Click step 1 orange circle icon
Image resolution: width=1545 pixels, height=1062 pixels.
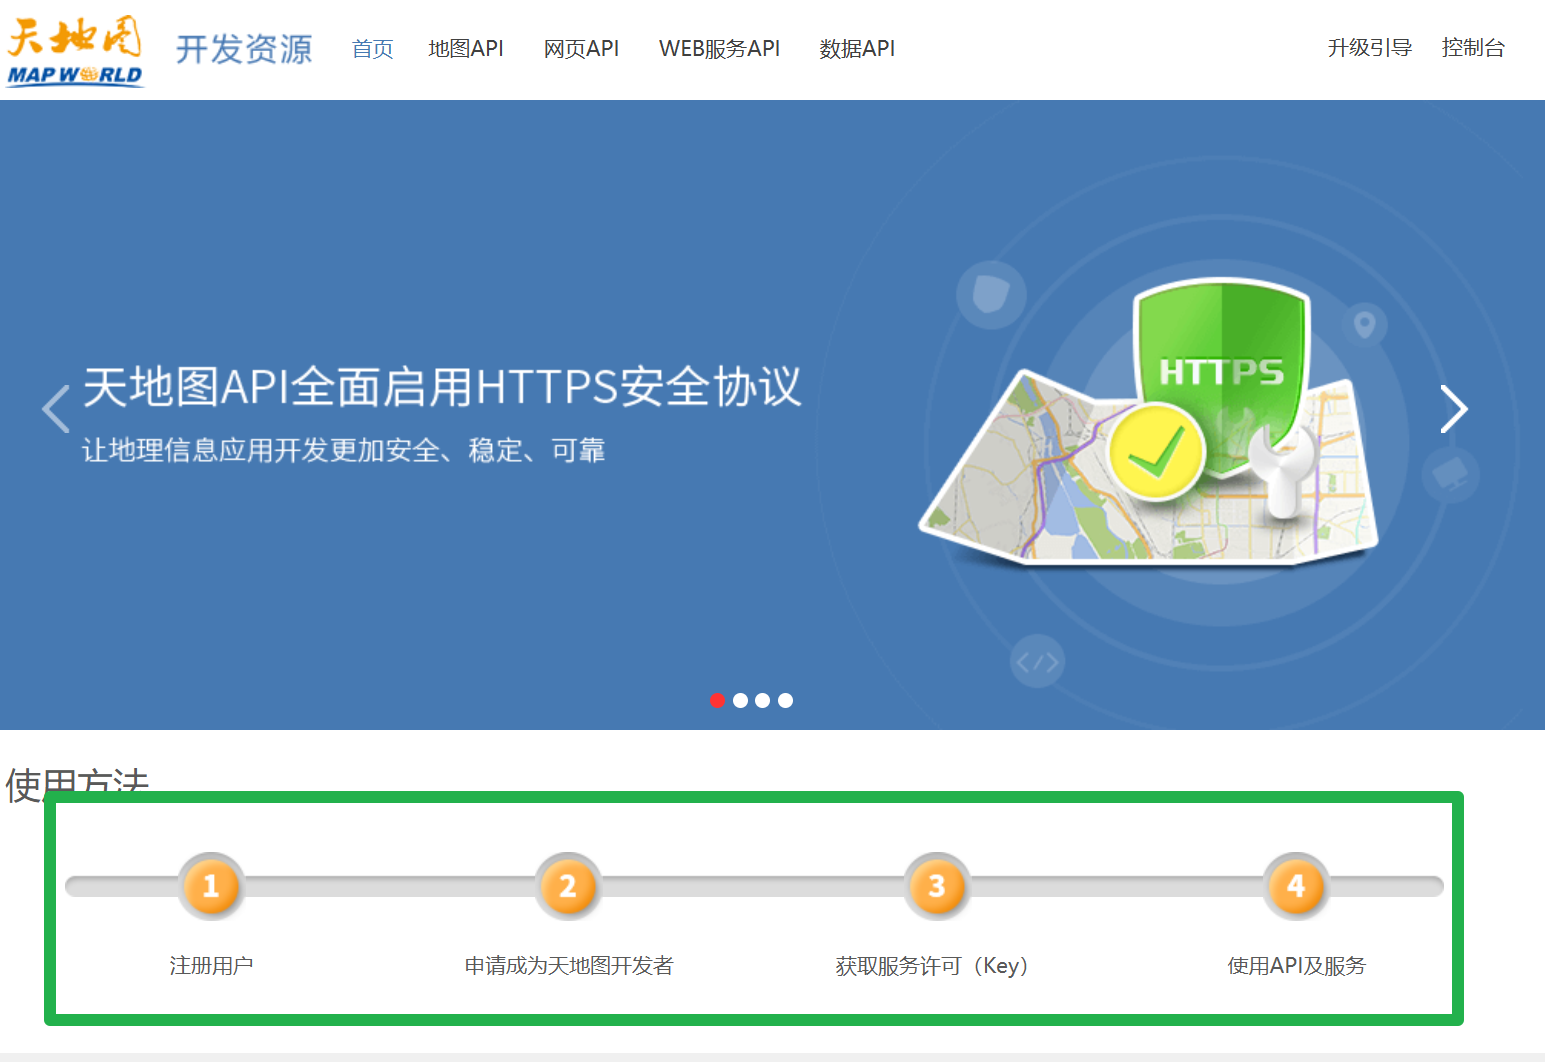[211, 886]
